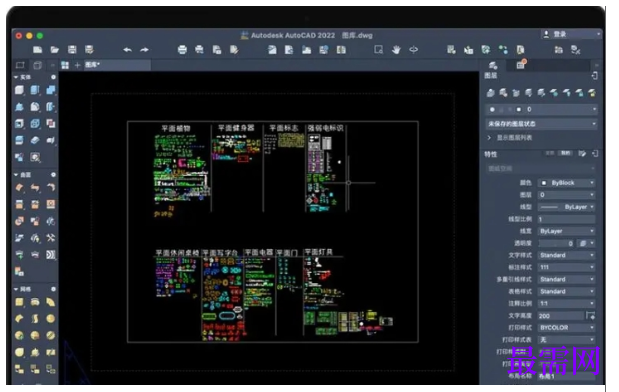Pick the Eraser icon in solids palette
619x392 pixels.
[35, 140]
